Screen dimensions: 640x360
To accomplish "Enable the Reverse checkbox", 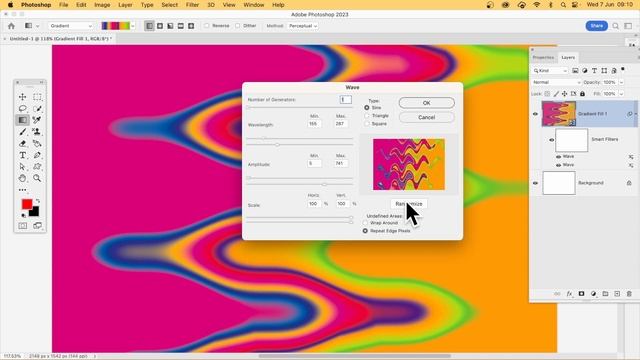I will click(x=207, y=26).
